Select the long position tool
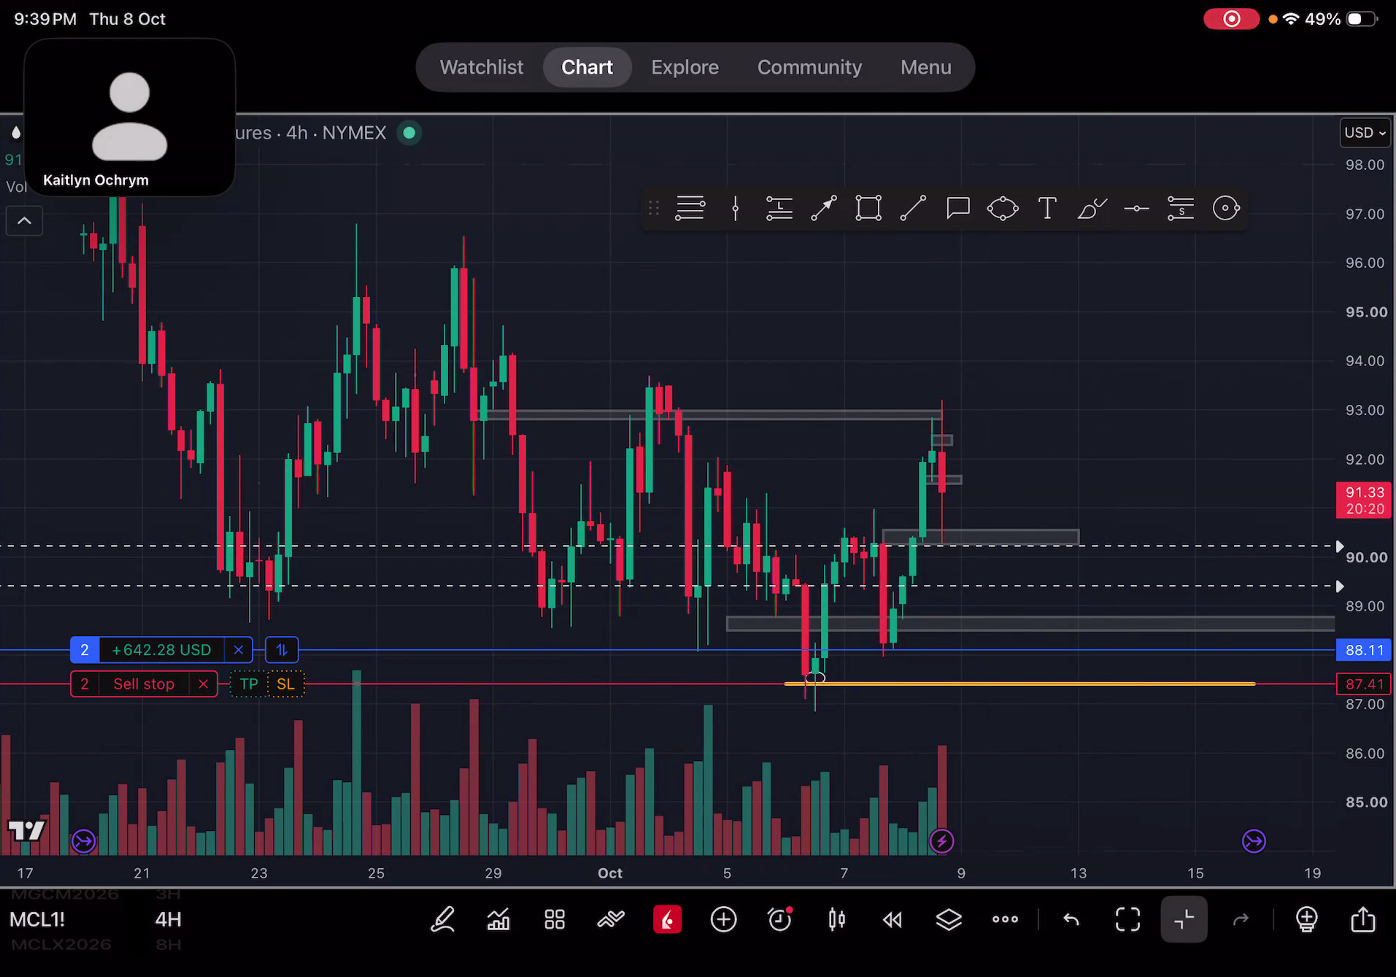 point(779,208)
